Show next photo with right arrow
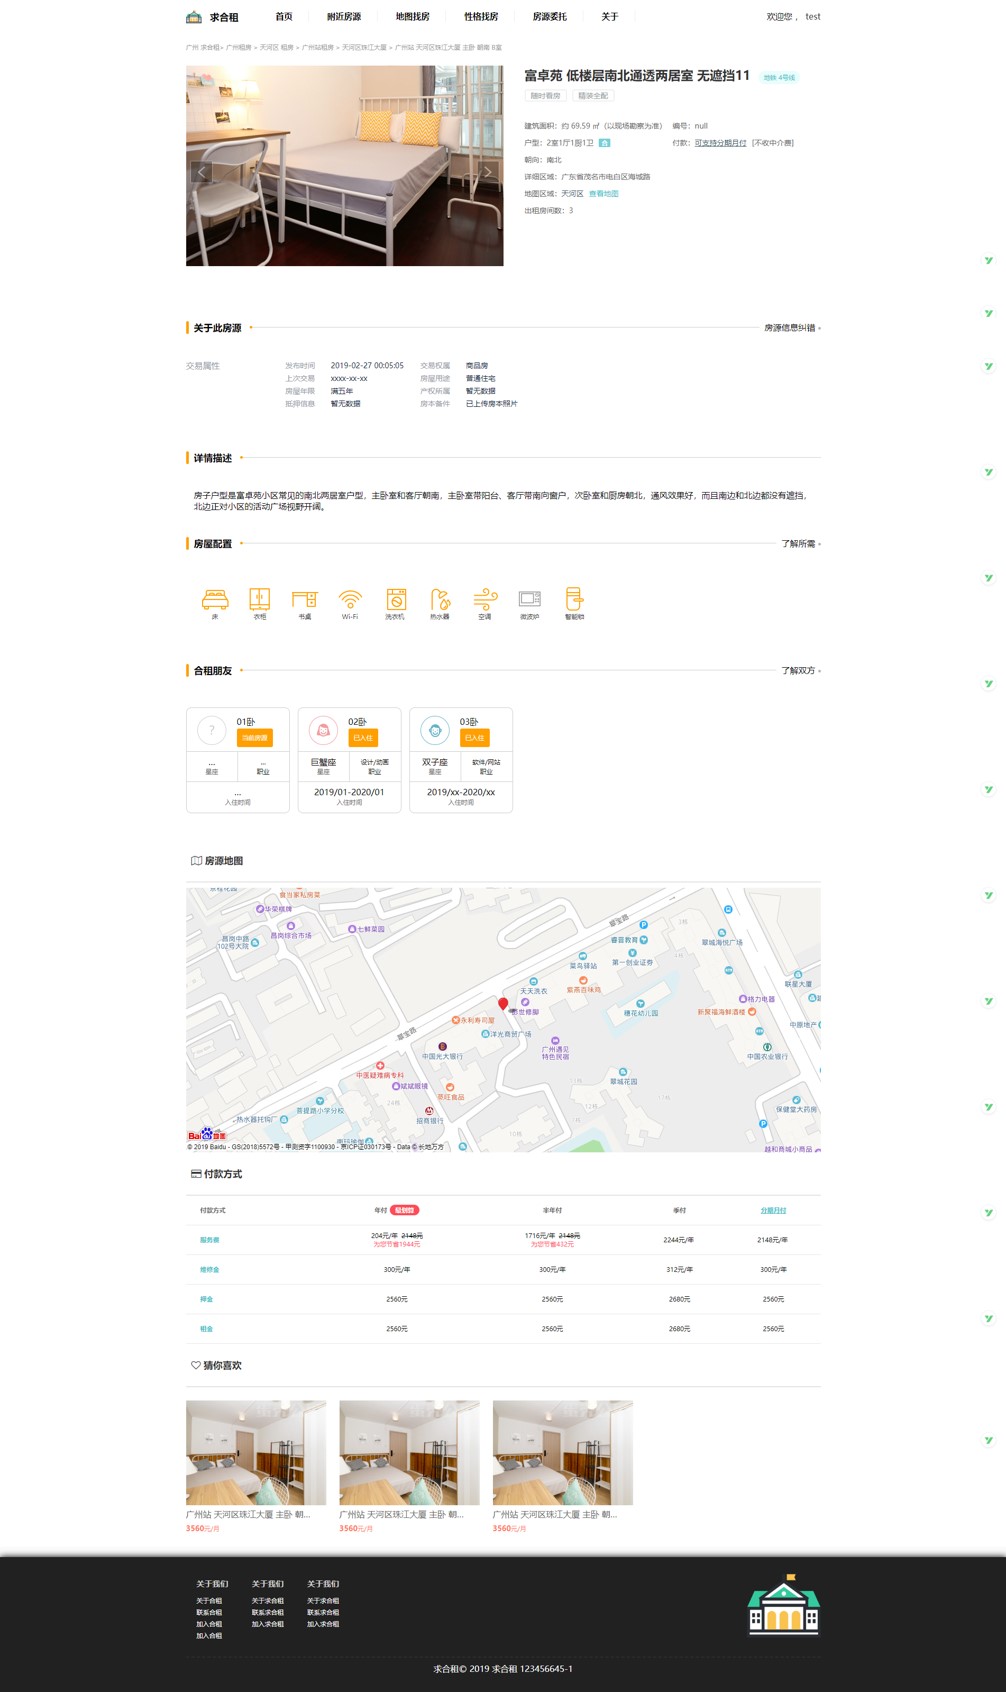1006x1692 pixels. (488, 172)
